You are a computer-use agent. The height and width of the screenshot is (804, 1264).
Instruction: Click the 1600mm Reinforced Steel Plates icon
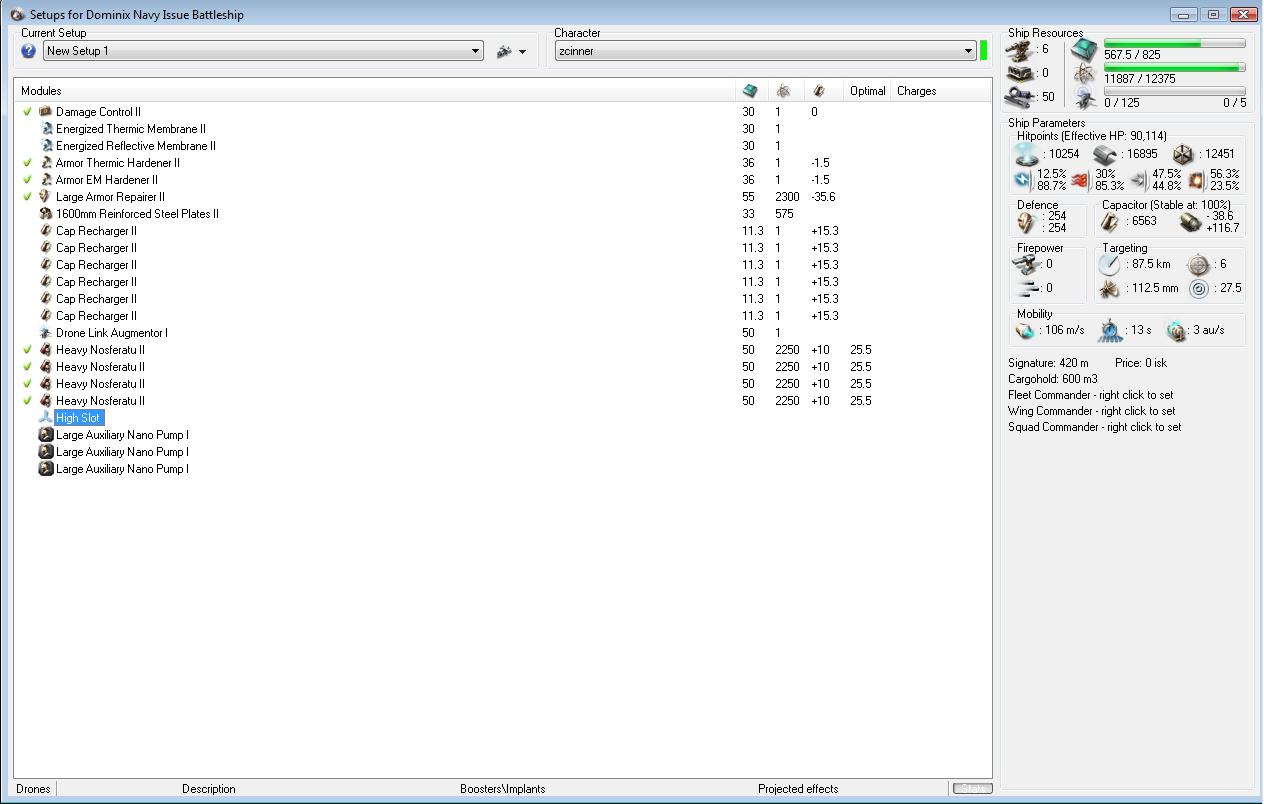pyautogui.click(x=45, y=214)
